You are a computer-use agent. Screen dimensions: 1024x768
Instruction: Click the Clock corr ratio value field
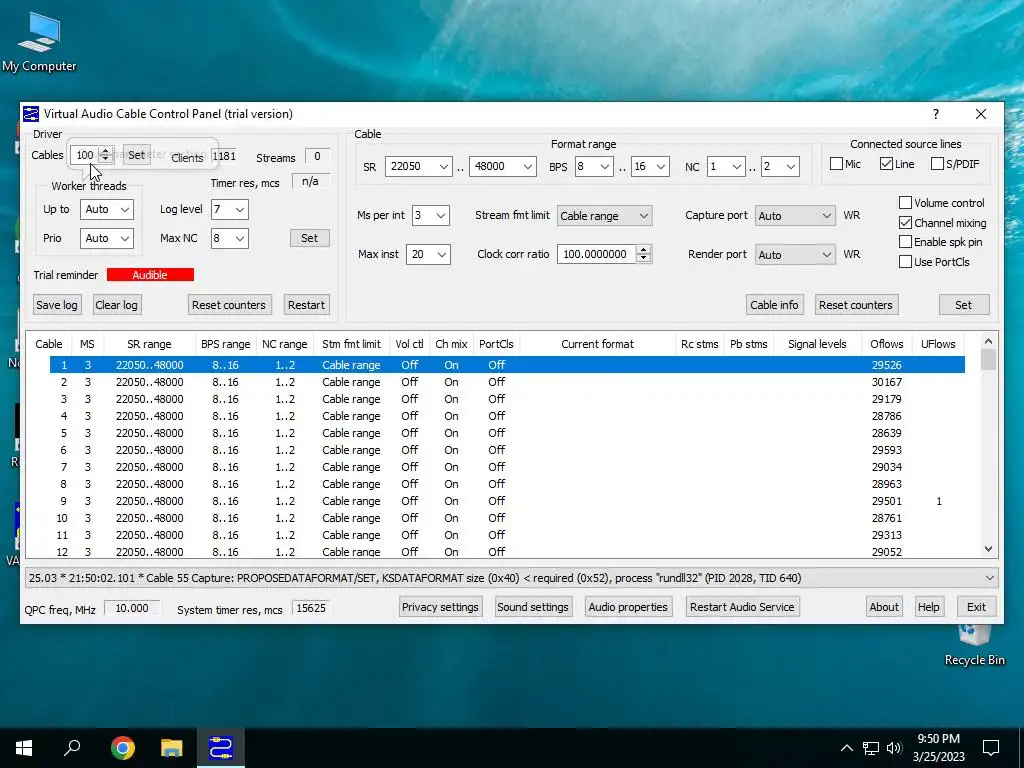click(596, 255)
